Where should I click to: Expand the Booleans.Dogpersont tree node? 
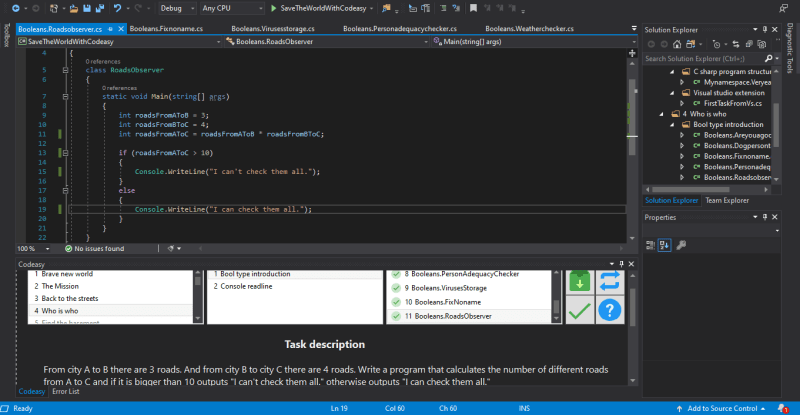(x=682, y=145)
